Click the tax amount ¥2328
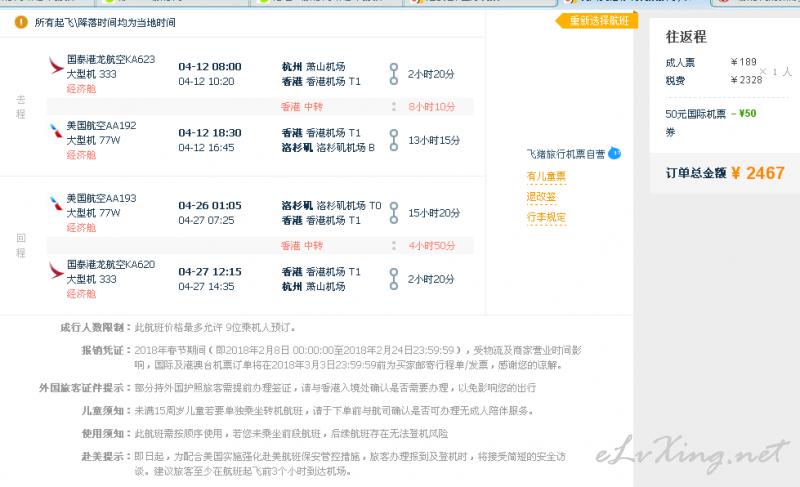The height and width of the screenshot is (487, 800). 746,80
